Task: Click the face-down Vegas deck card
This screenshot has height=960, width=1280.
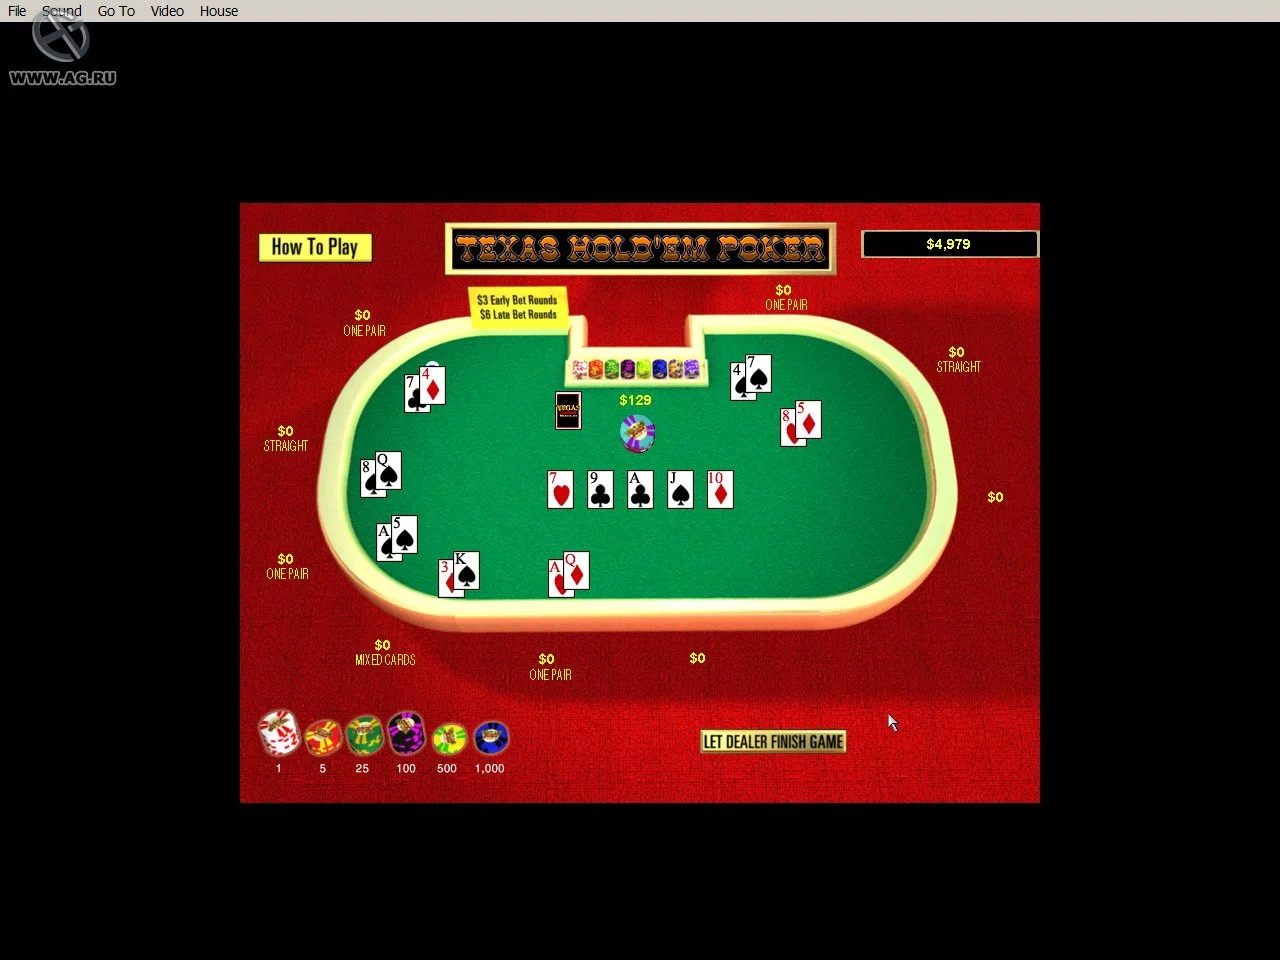Action: click(x=567, y=410)
